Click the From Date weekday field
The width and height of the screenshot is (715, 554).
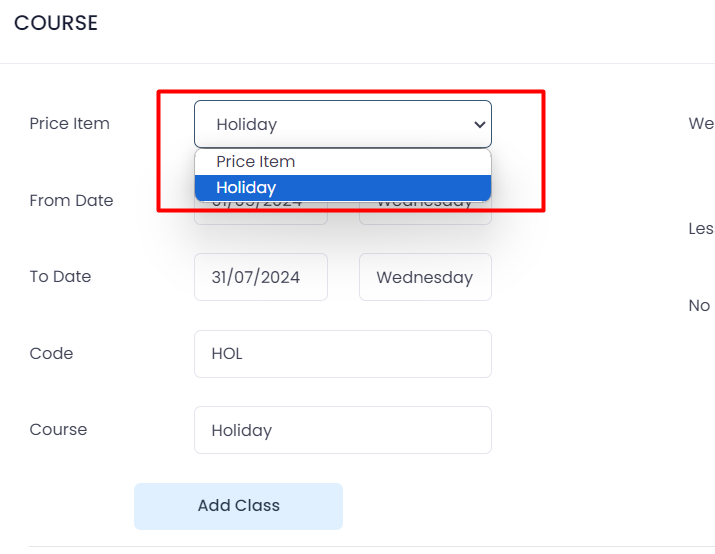tap(425, 213)
